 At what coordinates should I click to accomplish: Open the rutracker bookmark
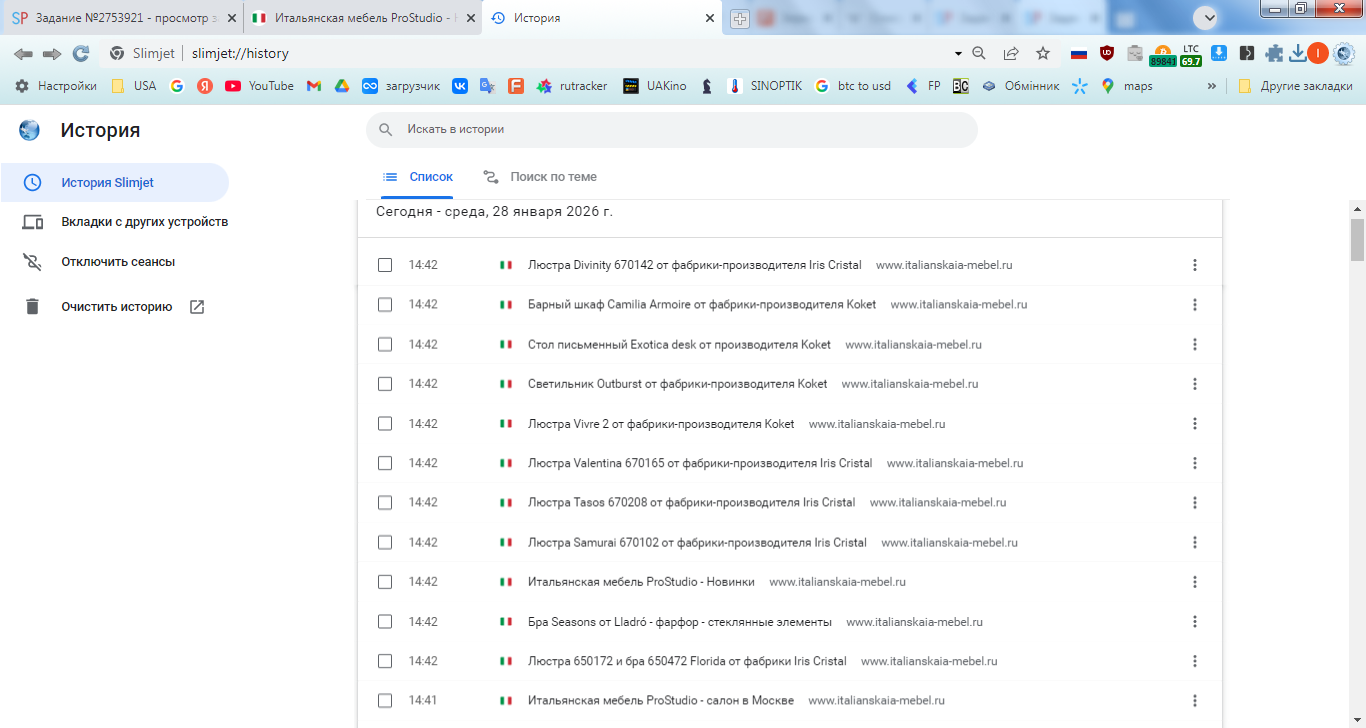[x=572, y=86]
